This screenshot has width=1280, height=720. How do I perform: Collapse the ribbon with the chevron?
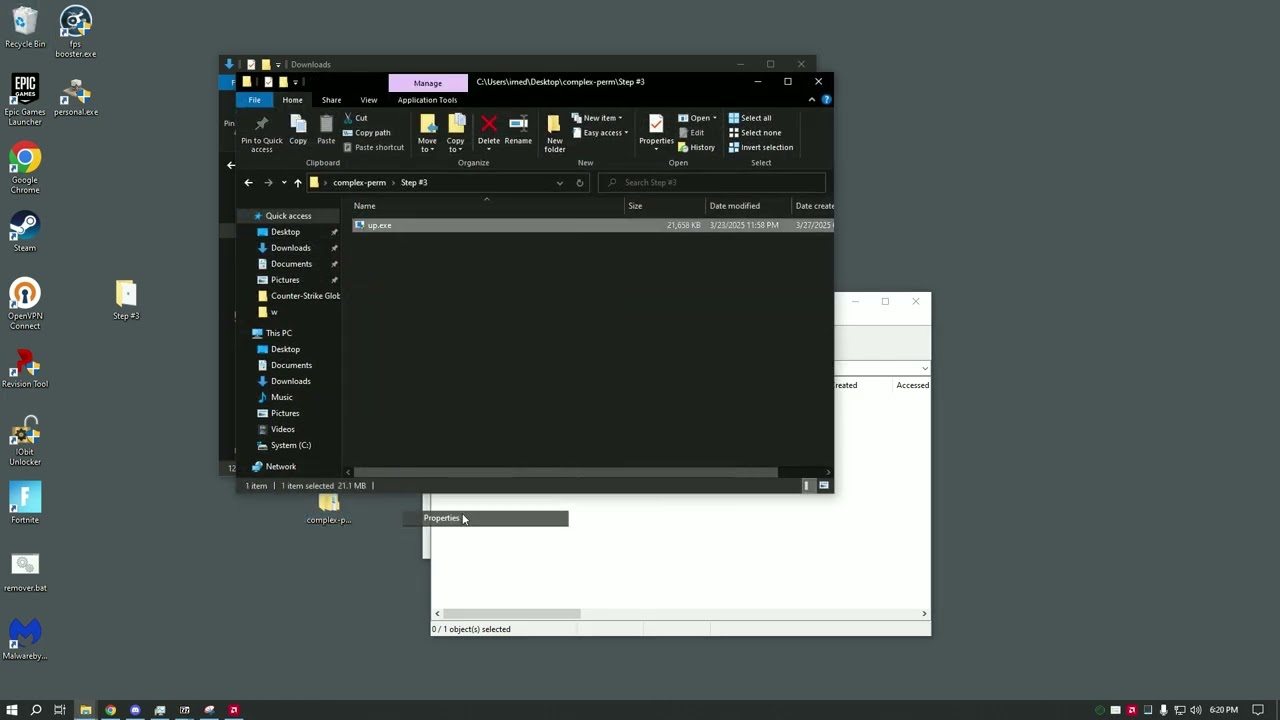coord(811,100)
